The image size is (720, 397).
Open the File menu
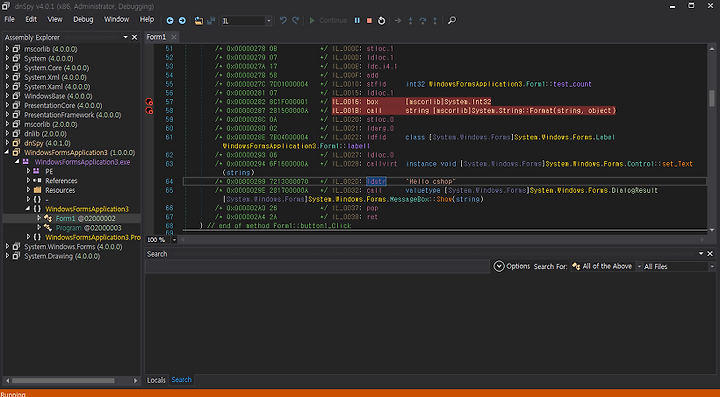pyautogui.click(x=10, y=19)
